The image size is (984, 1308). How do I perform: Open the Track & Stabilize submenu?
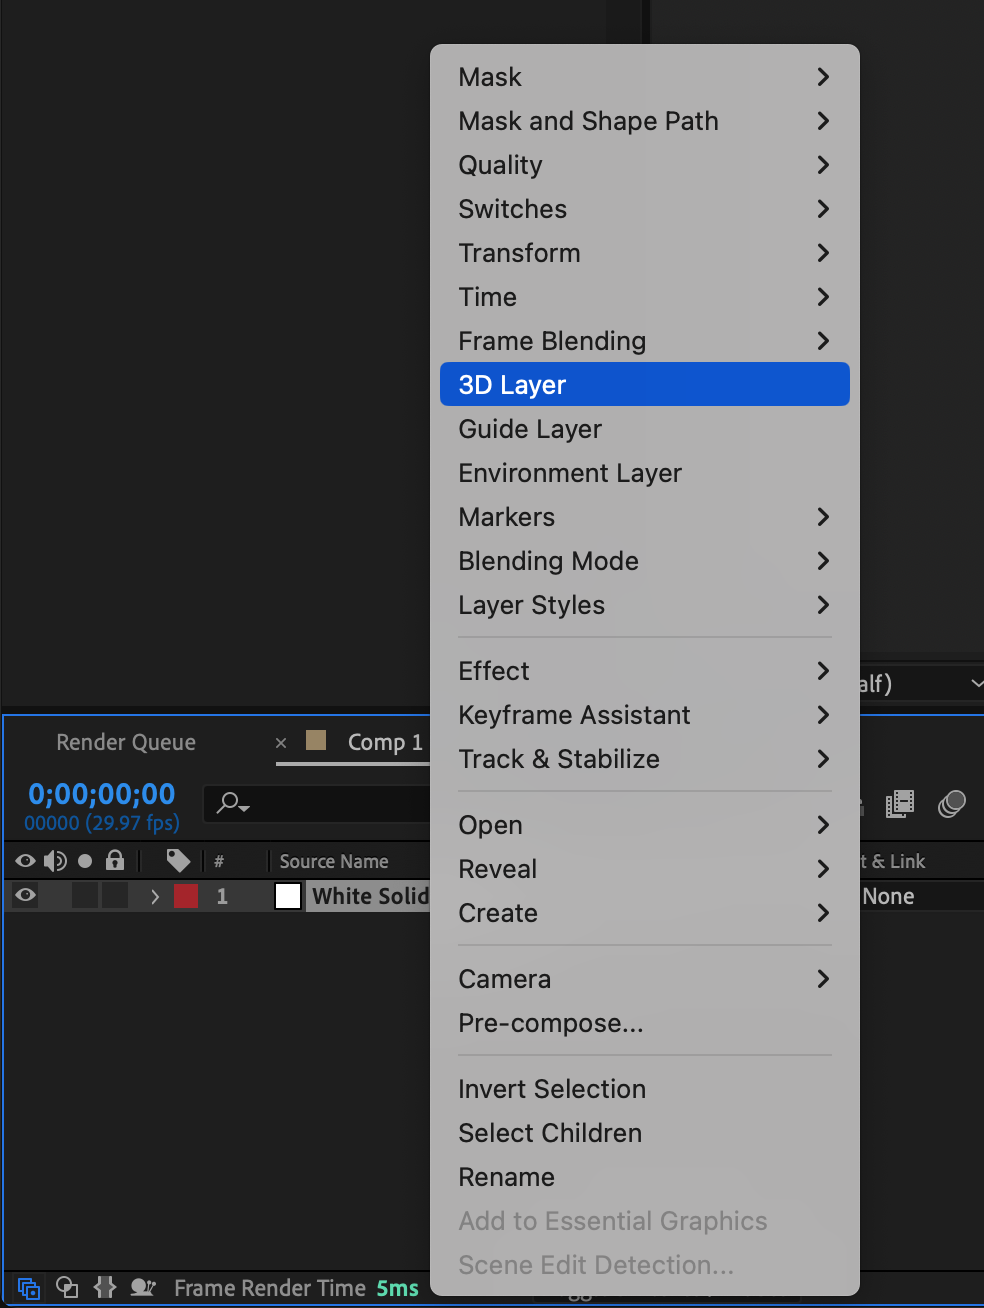tap(645, 759)
